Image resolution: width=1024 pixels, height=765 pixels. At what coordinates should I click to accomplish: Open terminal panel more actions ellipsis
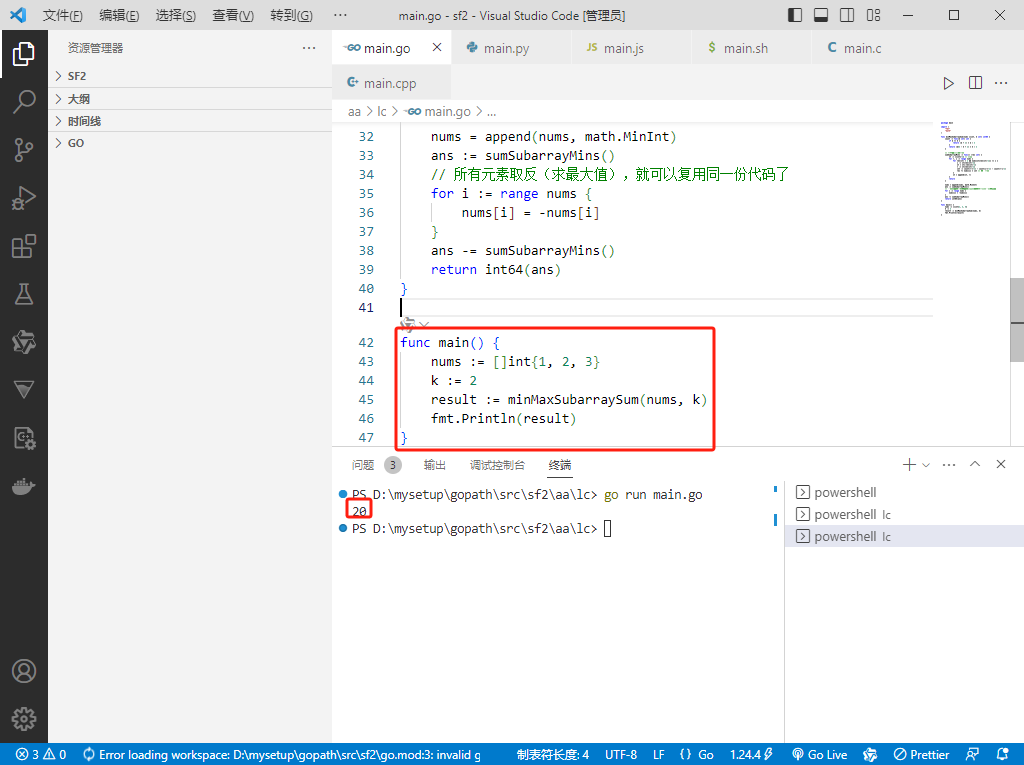(949, 464)
